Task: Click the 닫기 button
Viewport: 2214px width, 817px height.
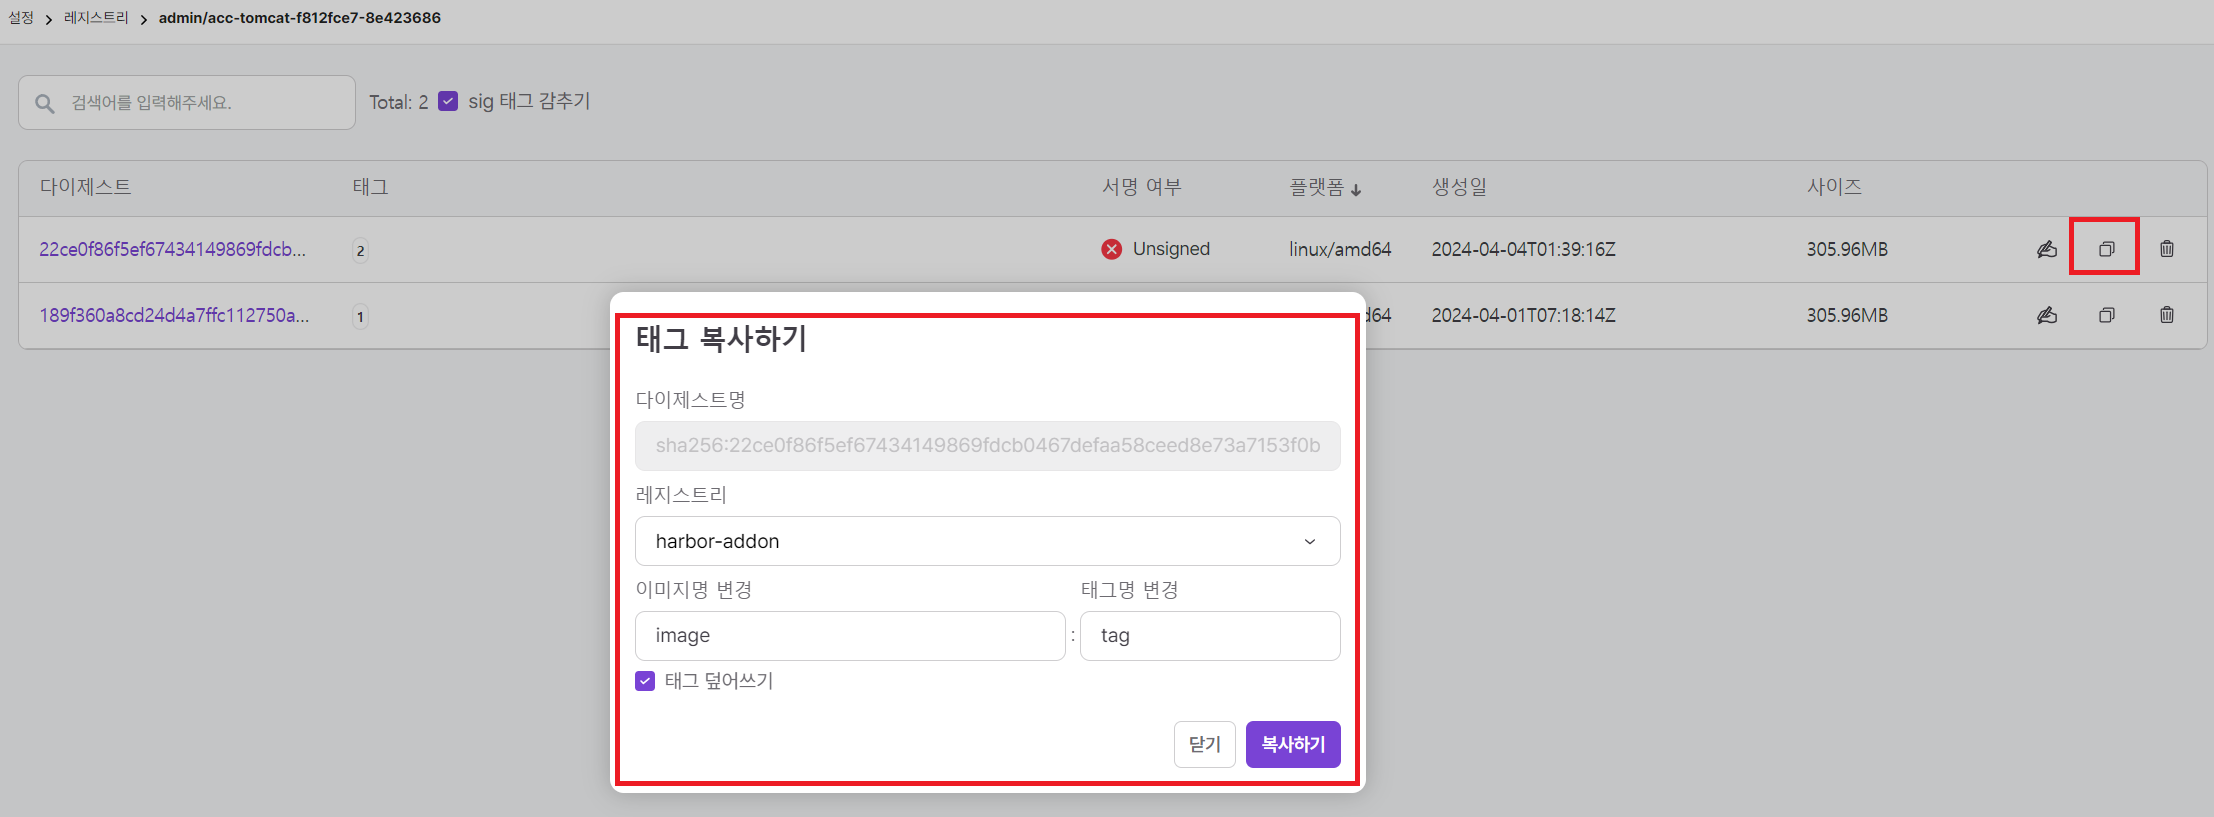Action: tap(1205, 744)
